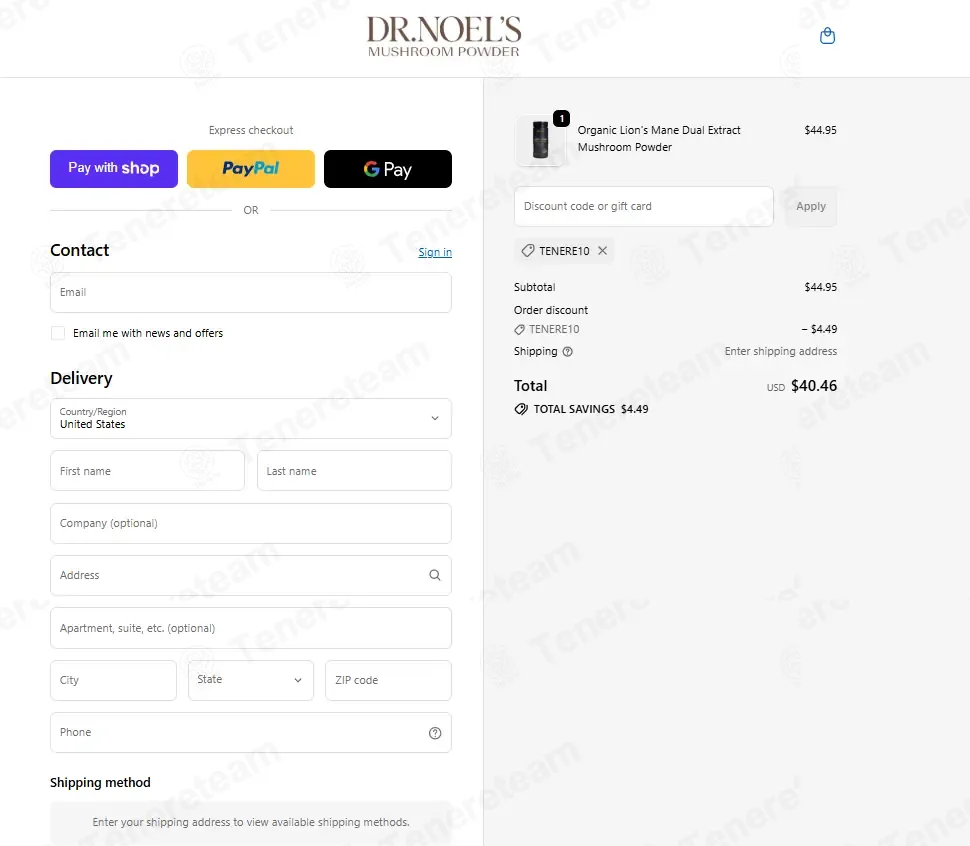This screenshot has height=846, width=970.
Task: Click the discount tag icon on TENERE10 chip
Action: (x=528, y=250)
